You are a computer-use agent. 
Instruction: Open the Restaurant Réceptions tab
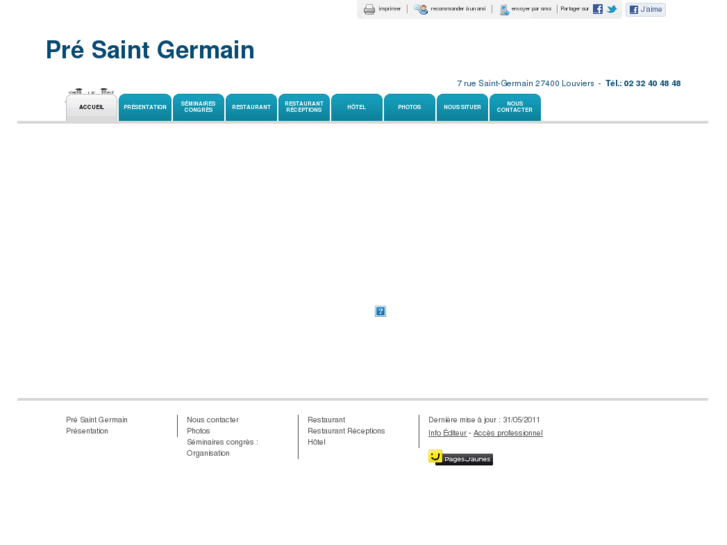point(304,108)
